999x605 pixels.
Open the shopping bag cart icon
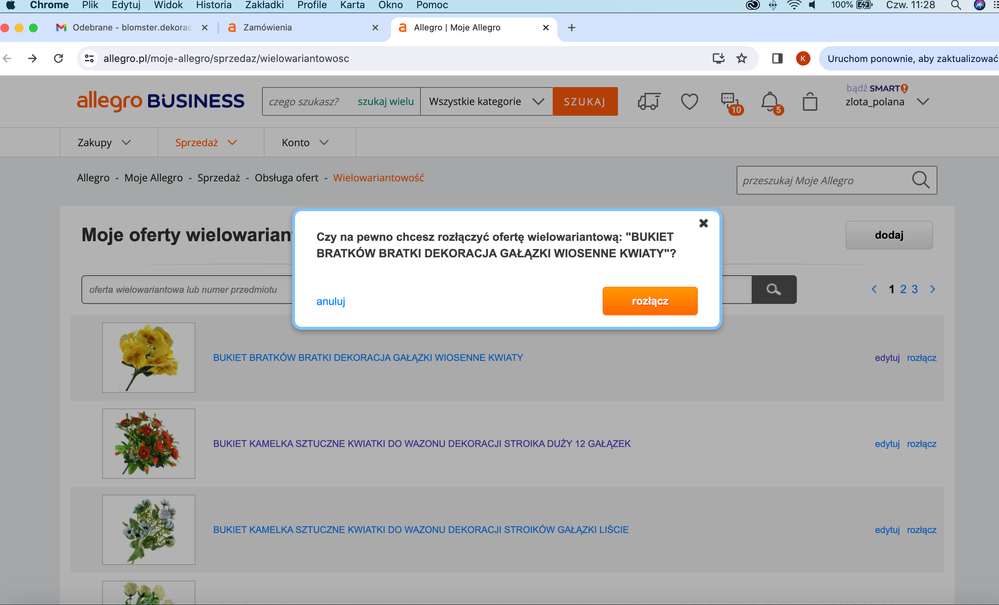click(x=810, y=102)
